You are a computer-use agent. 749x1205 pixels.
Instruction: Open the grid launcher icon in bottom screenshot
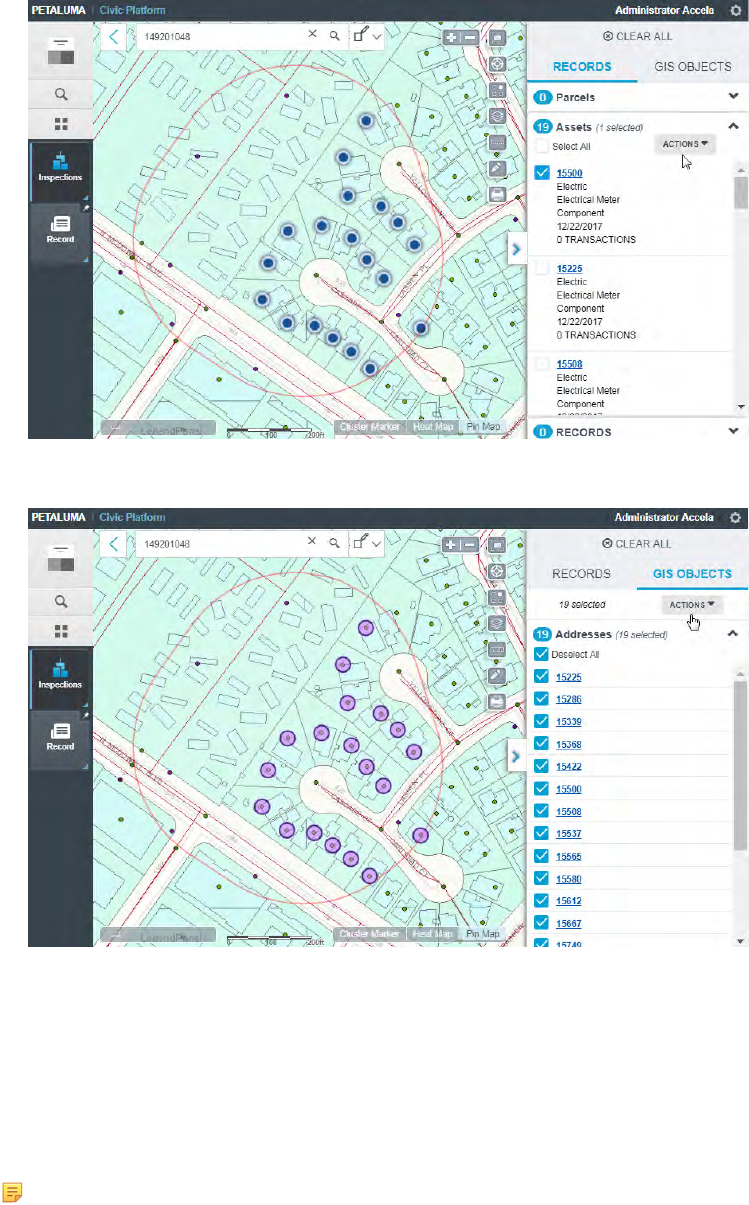pos(61,632)
